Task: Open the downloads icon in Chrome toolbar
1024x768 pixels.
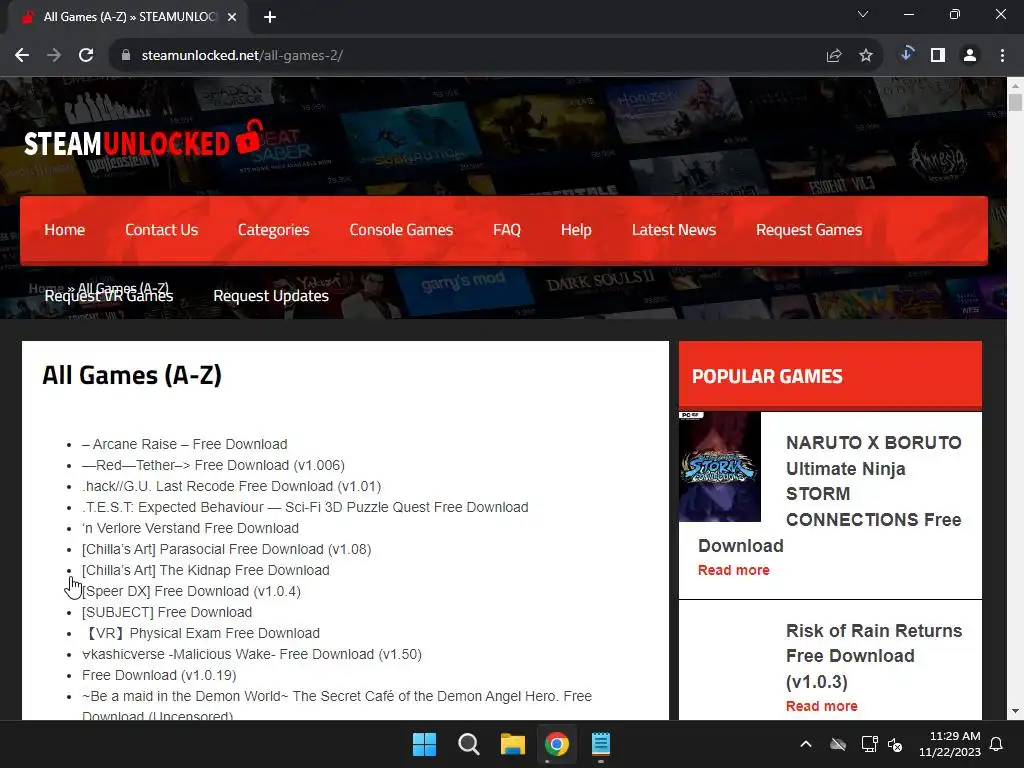Action: pyautogui.click(x=906, y=54)
